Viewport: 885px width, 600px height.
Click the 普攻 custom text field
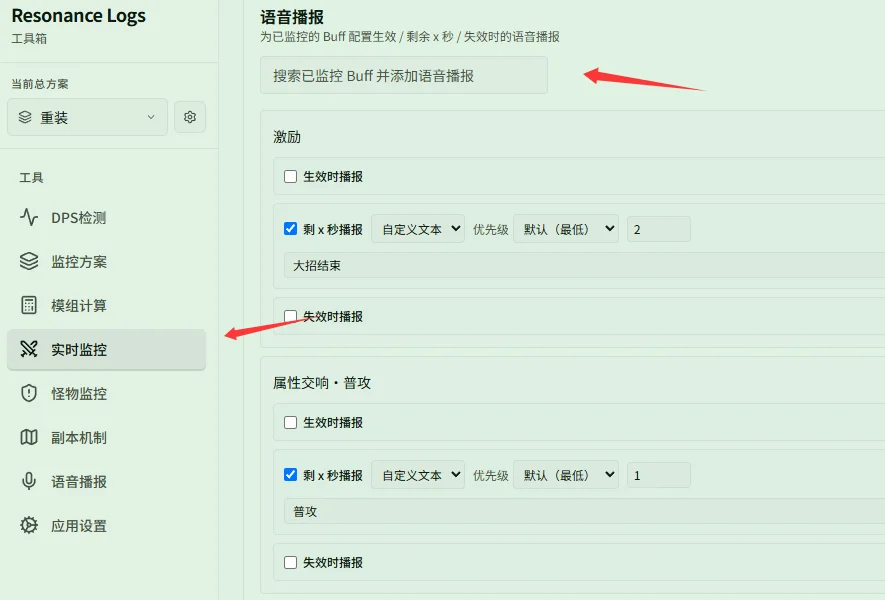pyautogui.click(x=584, y=511)
